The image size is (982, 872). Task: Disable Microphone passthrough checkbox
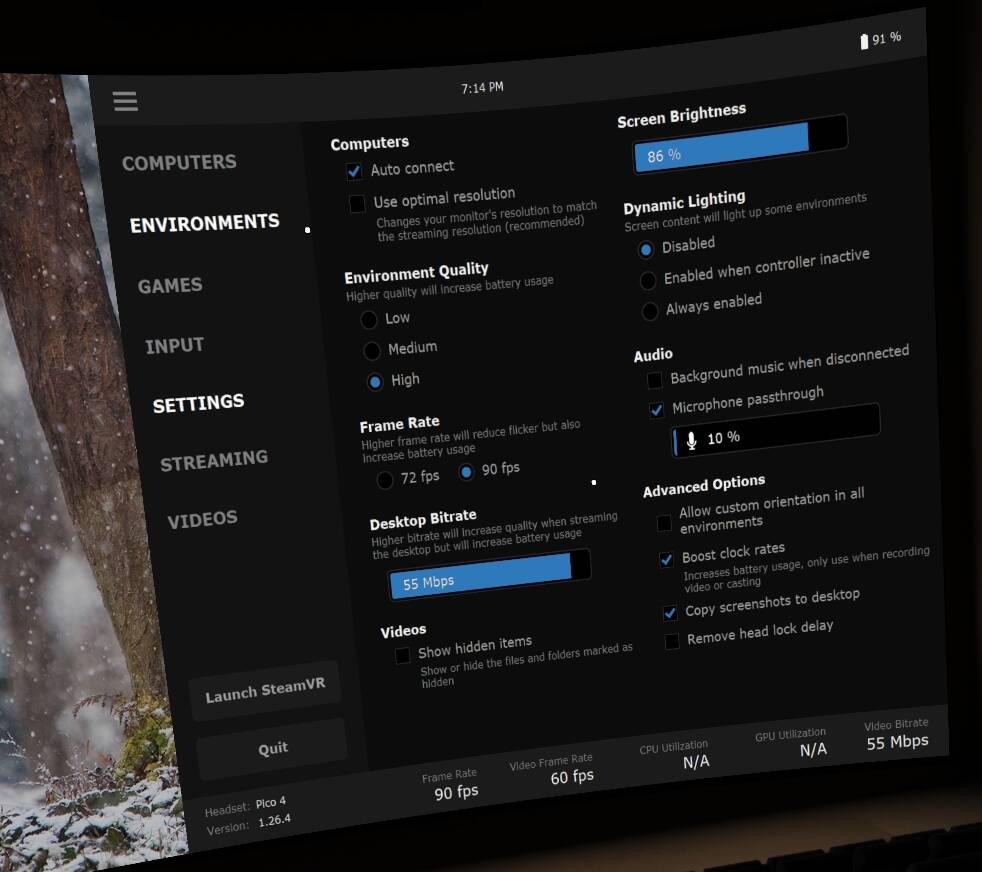[656, 410]
